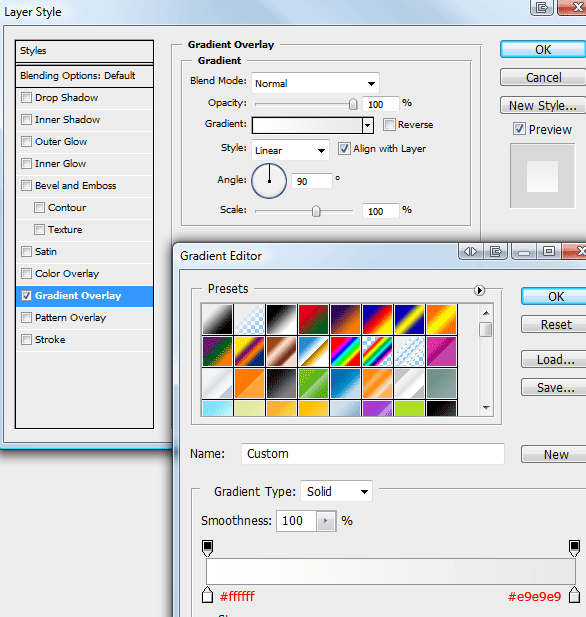This screenshot has height=617, width=586.
Task: Choose the black to white gradient preset
Action: pos(281,319)
